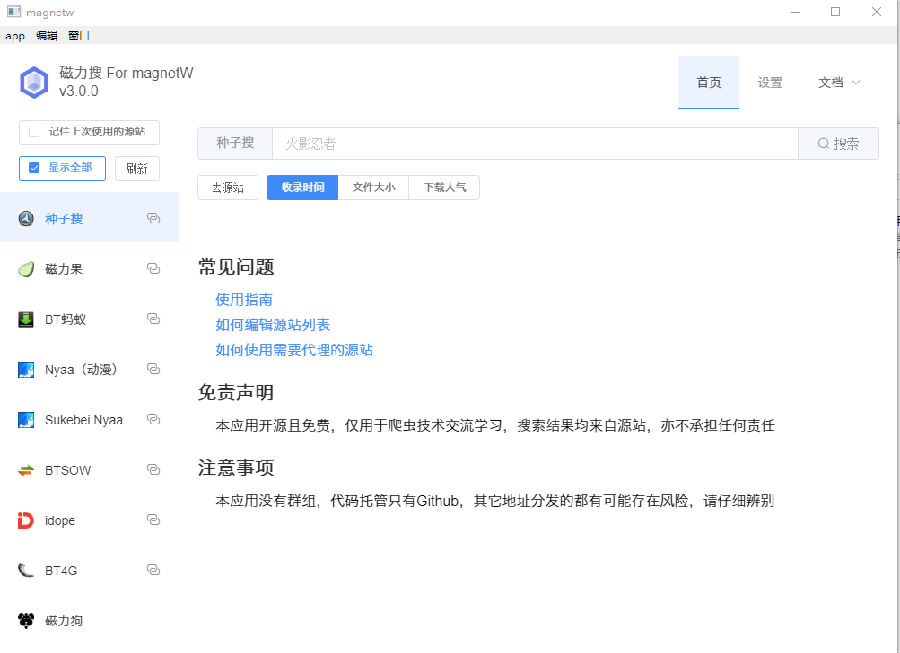Open the 设置 tab
Screen dimensions: 900x653
click(770, 83)
